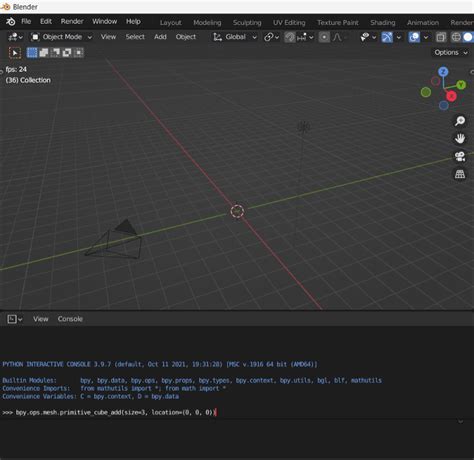Viewport: 474px width, 460px height.
Task: Set selection mode to invert selection
Action: pyautogui.click(x=67, y=52)
